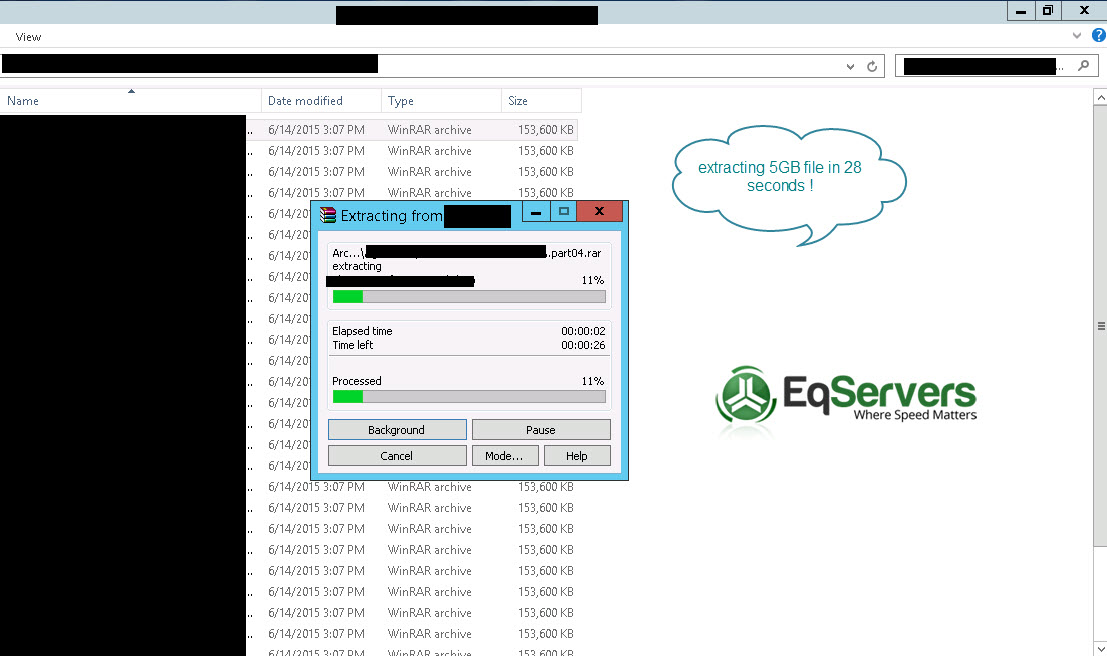Screen dimensions: 1107x656
Task: Click the search magnifier icon
Action: [x=1084, y=65]
